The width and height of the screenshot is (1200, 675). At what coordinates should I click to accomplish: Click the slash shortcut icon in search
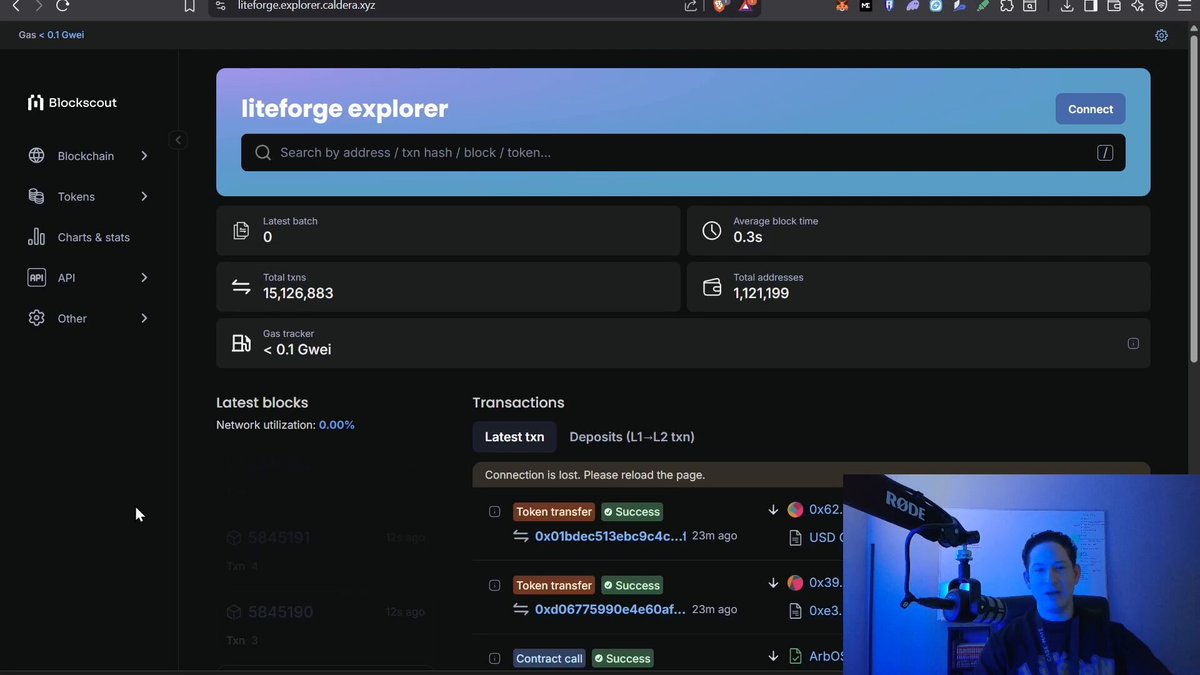(x=1105, y=152)
